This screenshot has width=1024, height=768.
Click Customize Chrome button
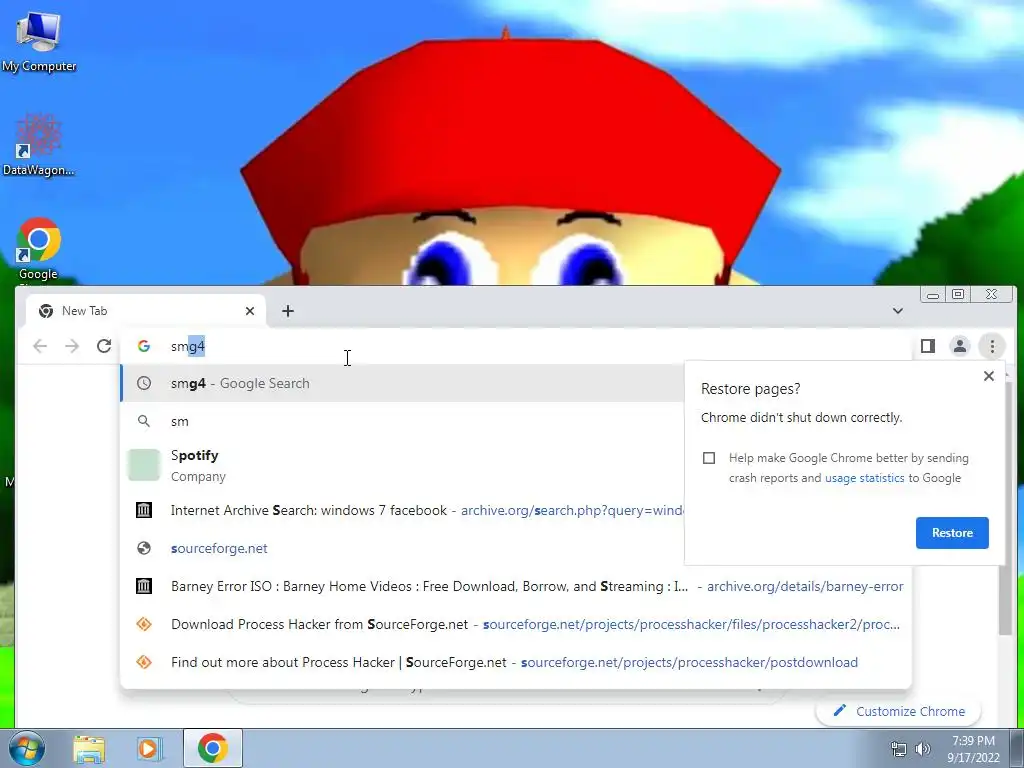point(898,711)
